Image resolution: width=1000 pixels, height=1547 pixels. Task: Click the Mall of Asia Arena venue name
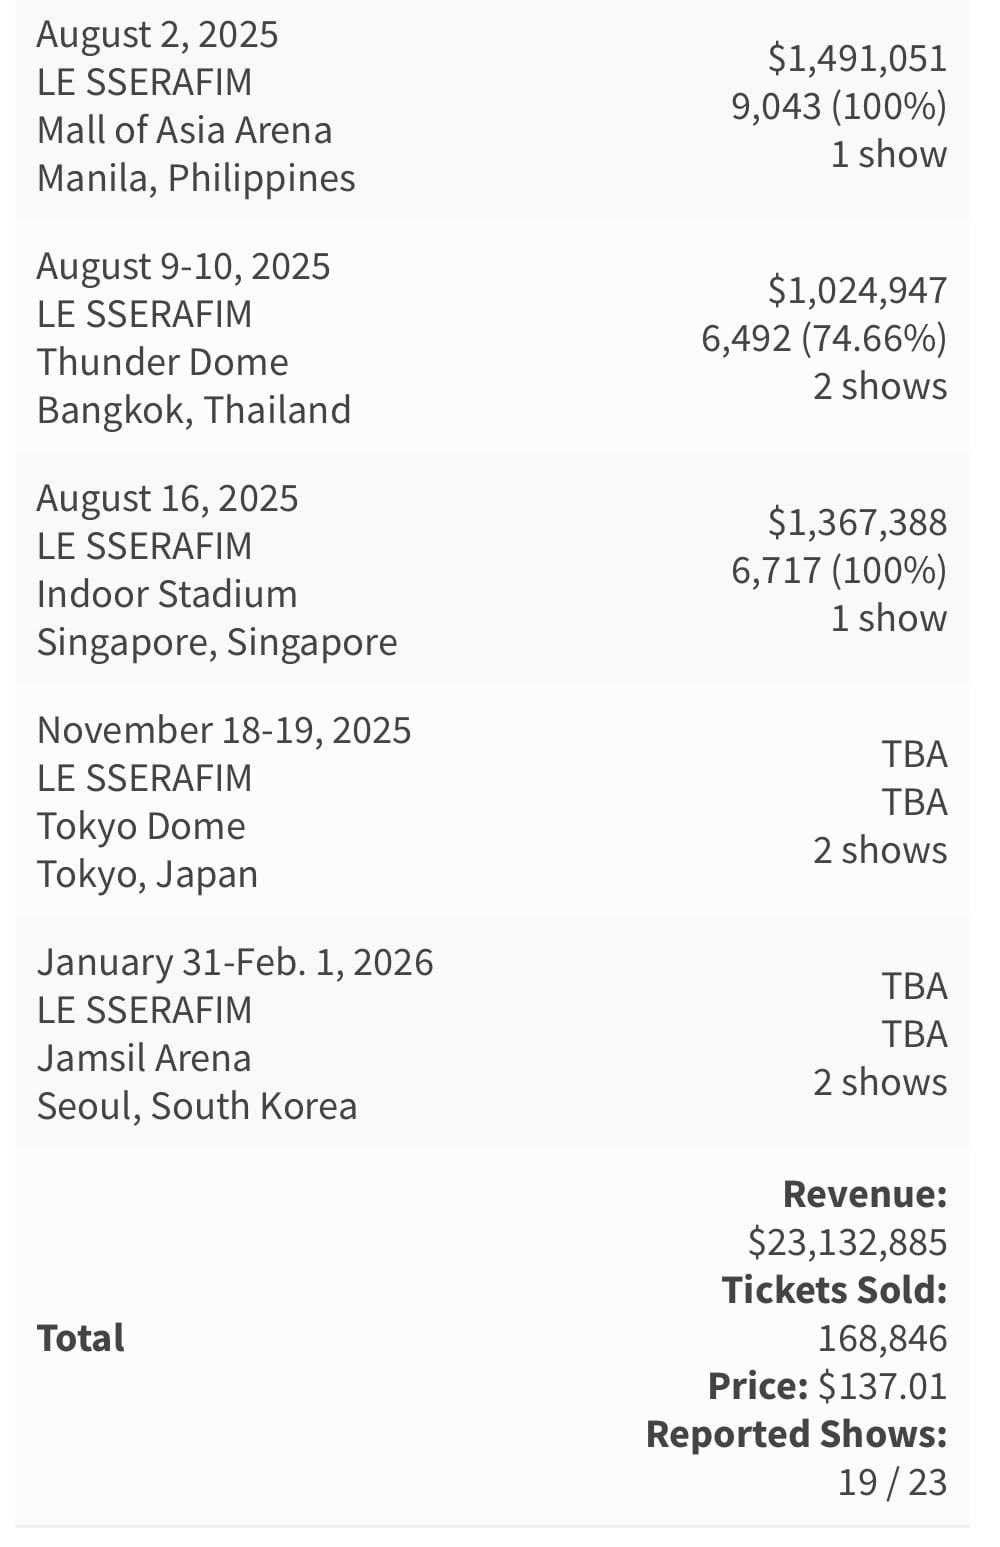(185, 131)
